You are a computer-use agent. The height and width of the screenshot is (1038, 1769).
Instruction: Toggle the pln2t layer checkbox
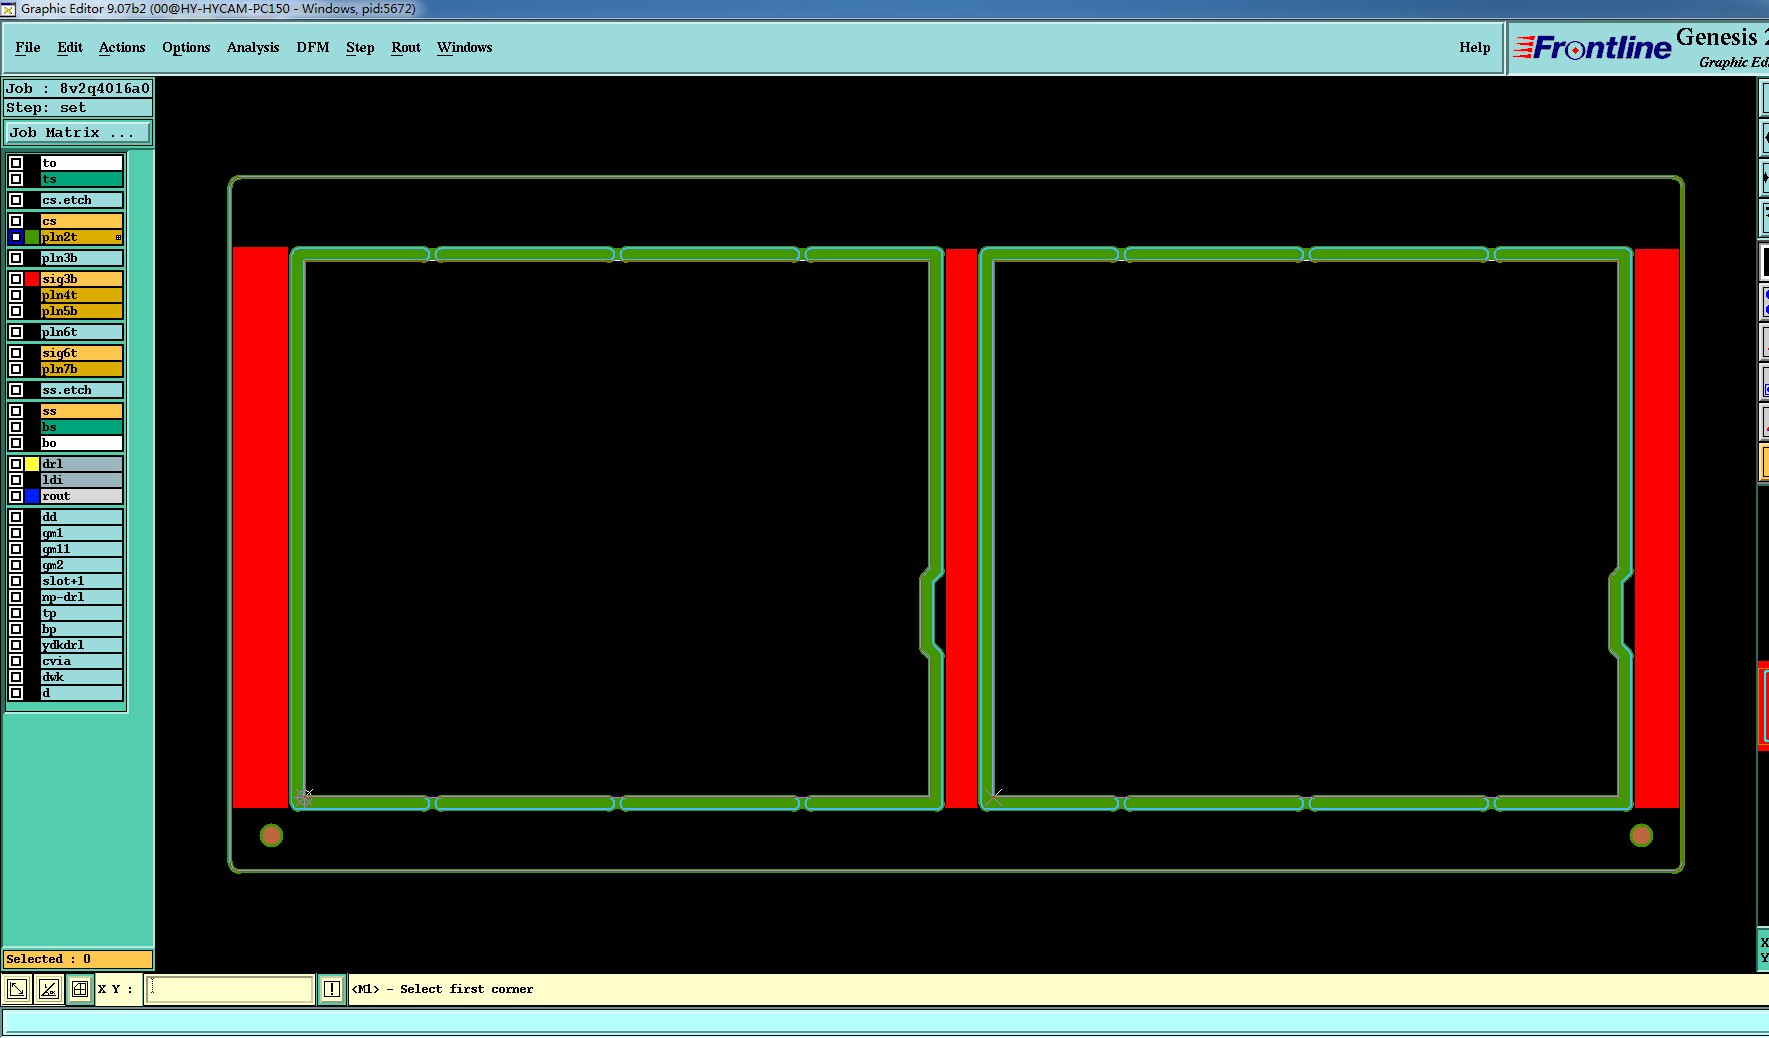pos(16,237)
